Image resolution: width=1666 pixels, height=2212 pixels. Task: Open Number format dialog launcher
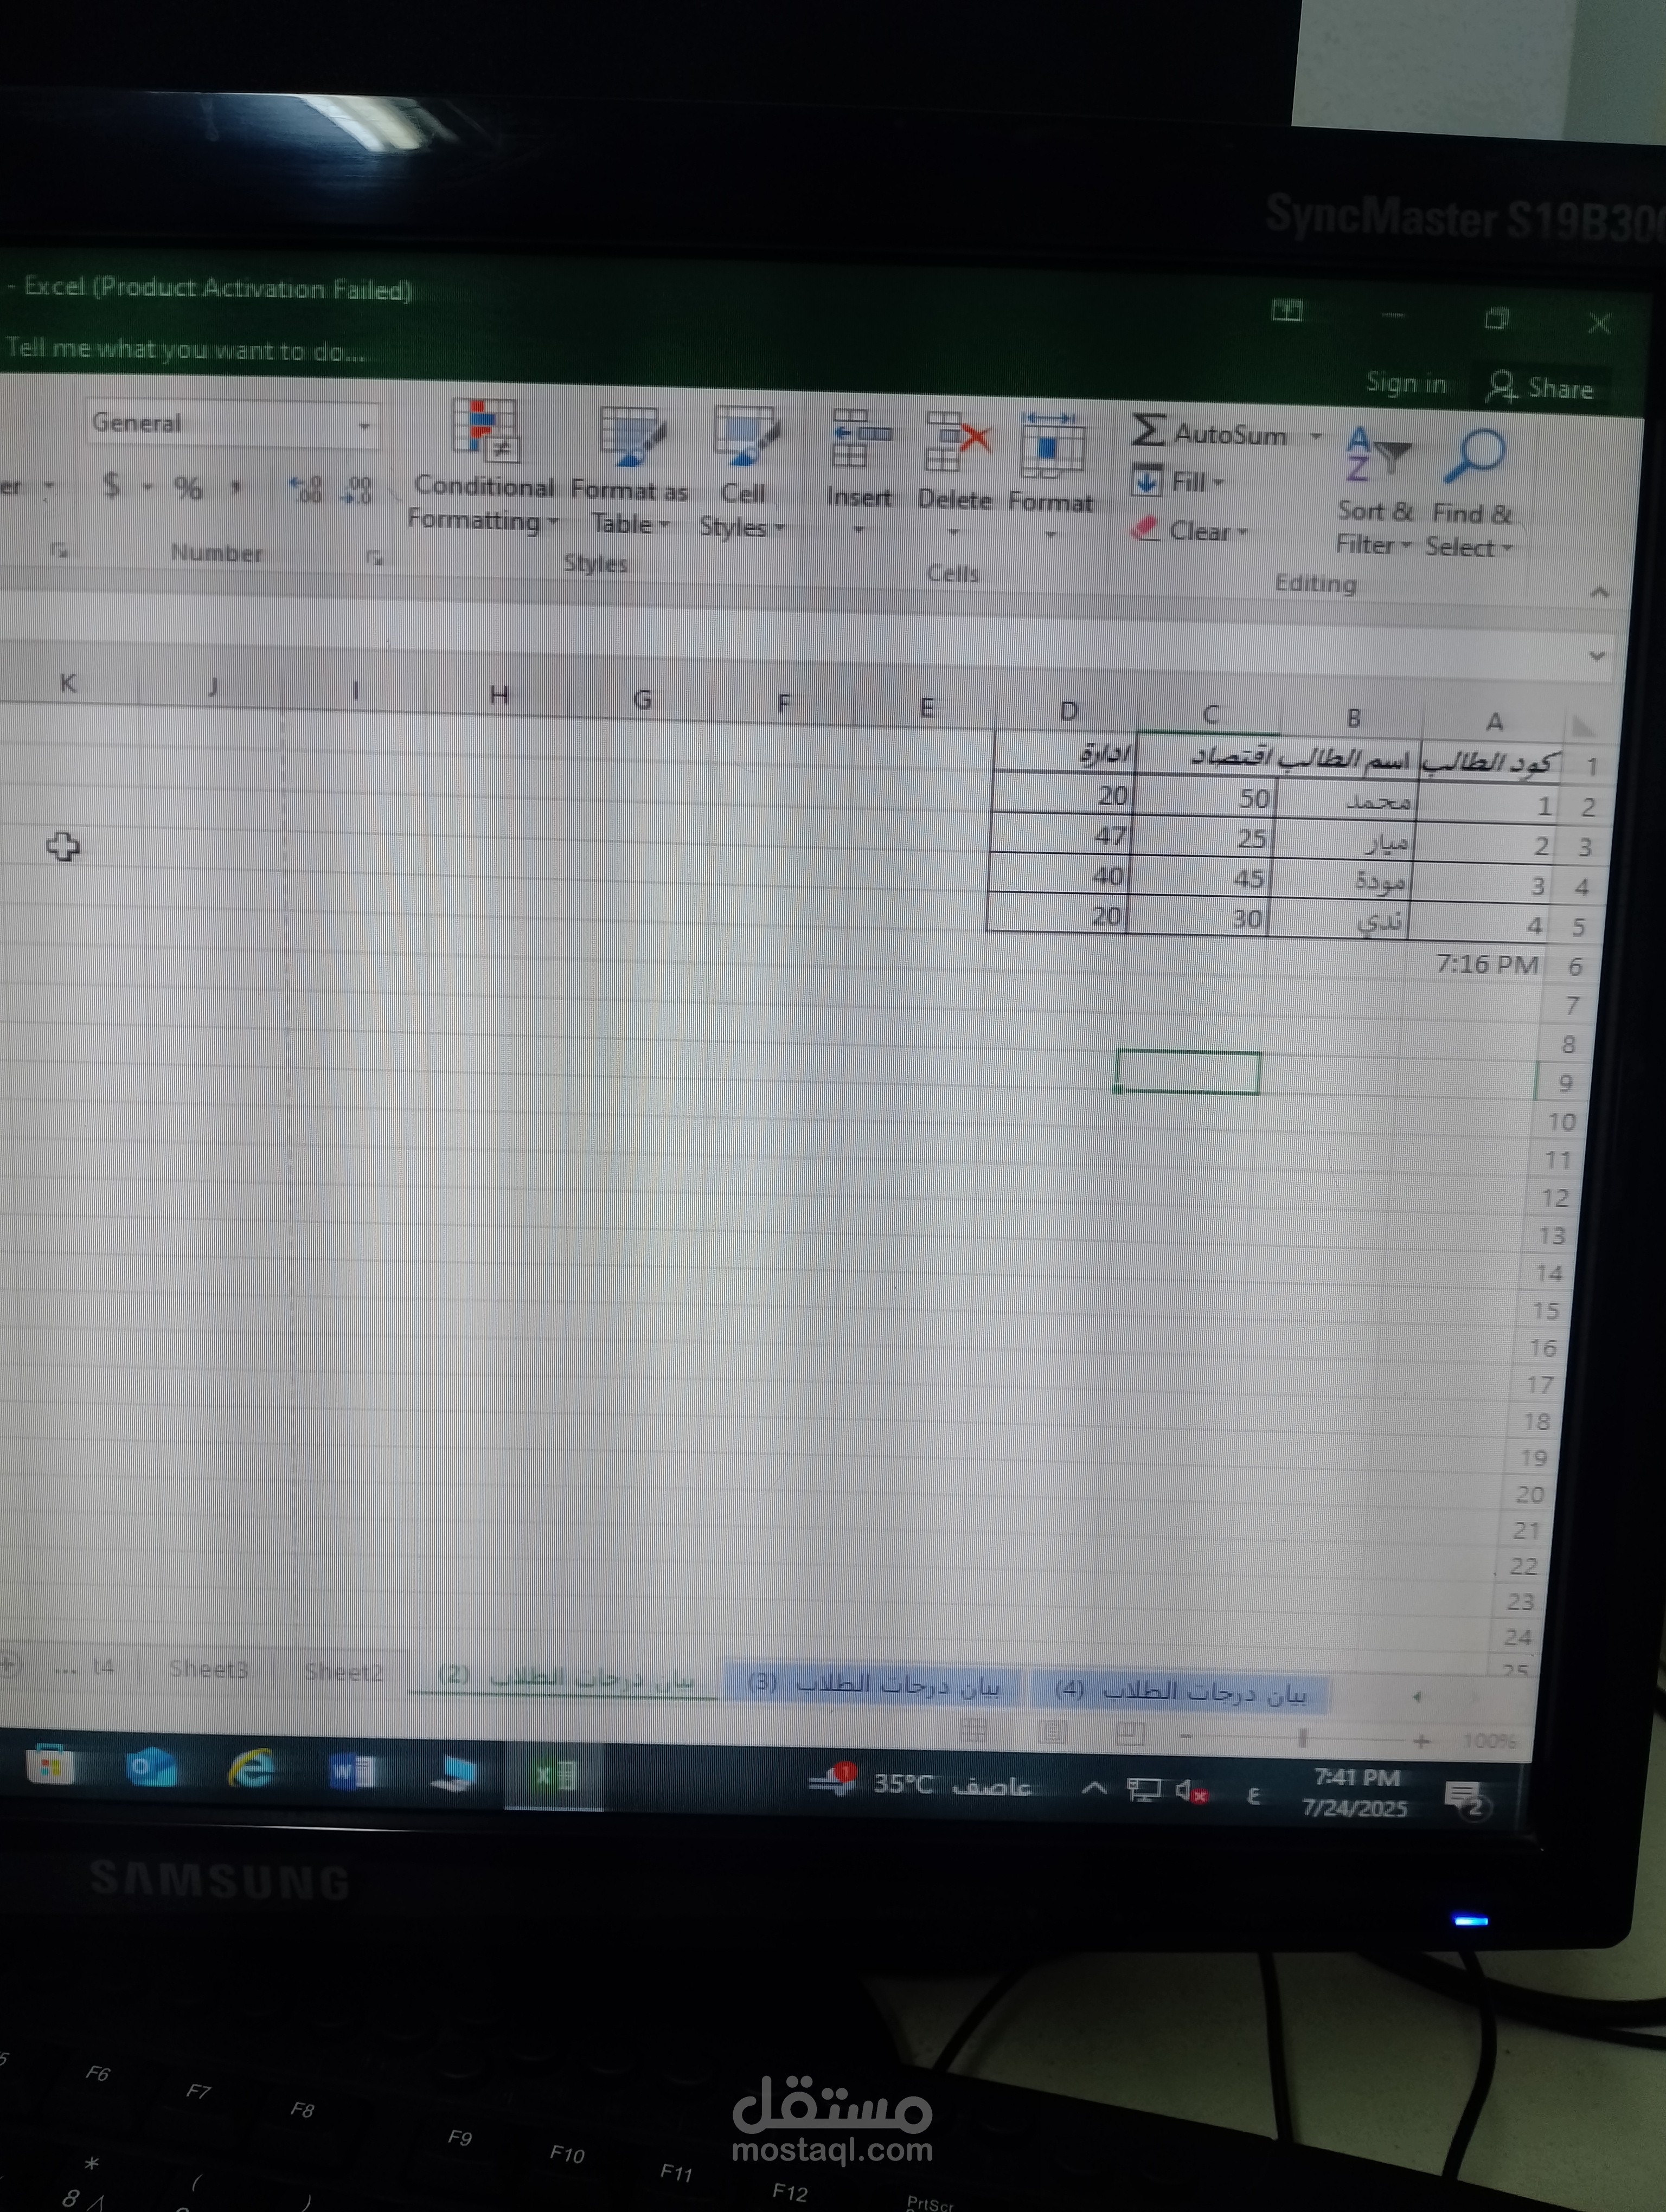tap(375, 558)
